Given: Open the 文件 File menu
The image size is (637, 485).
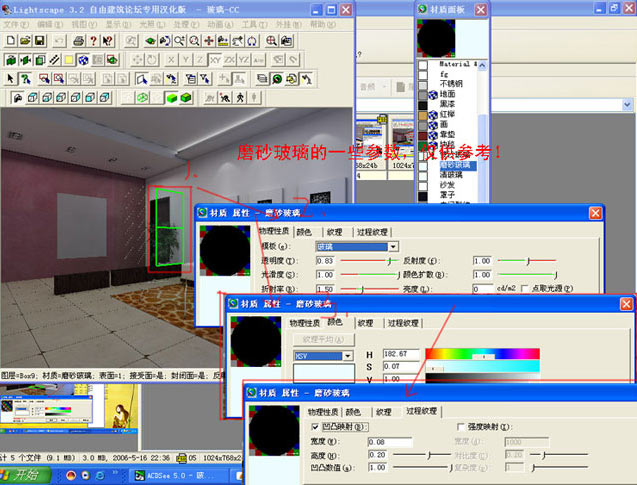Looking at the screenshot, I should pos(16,24).
